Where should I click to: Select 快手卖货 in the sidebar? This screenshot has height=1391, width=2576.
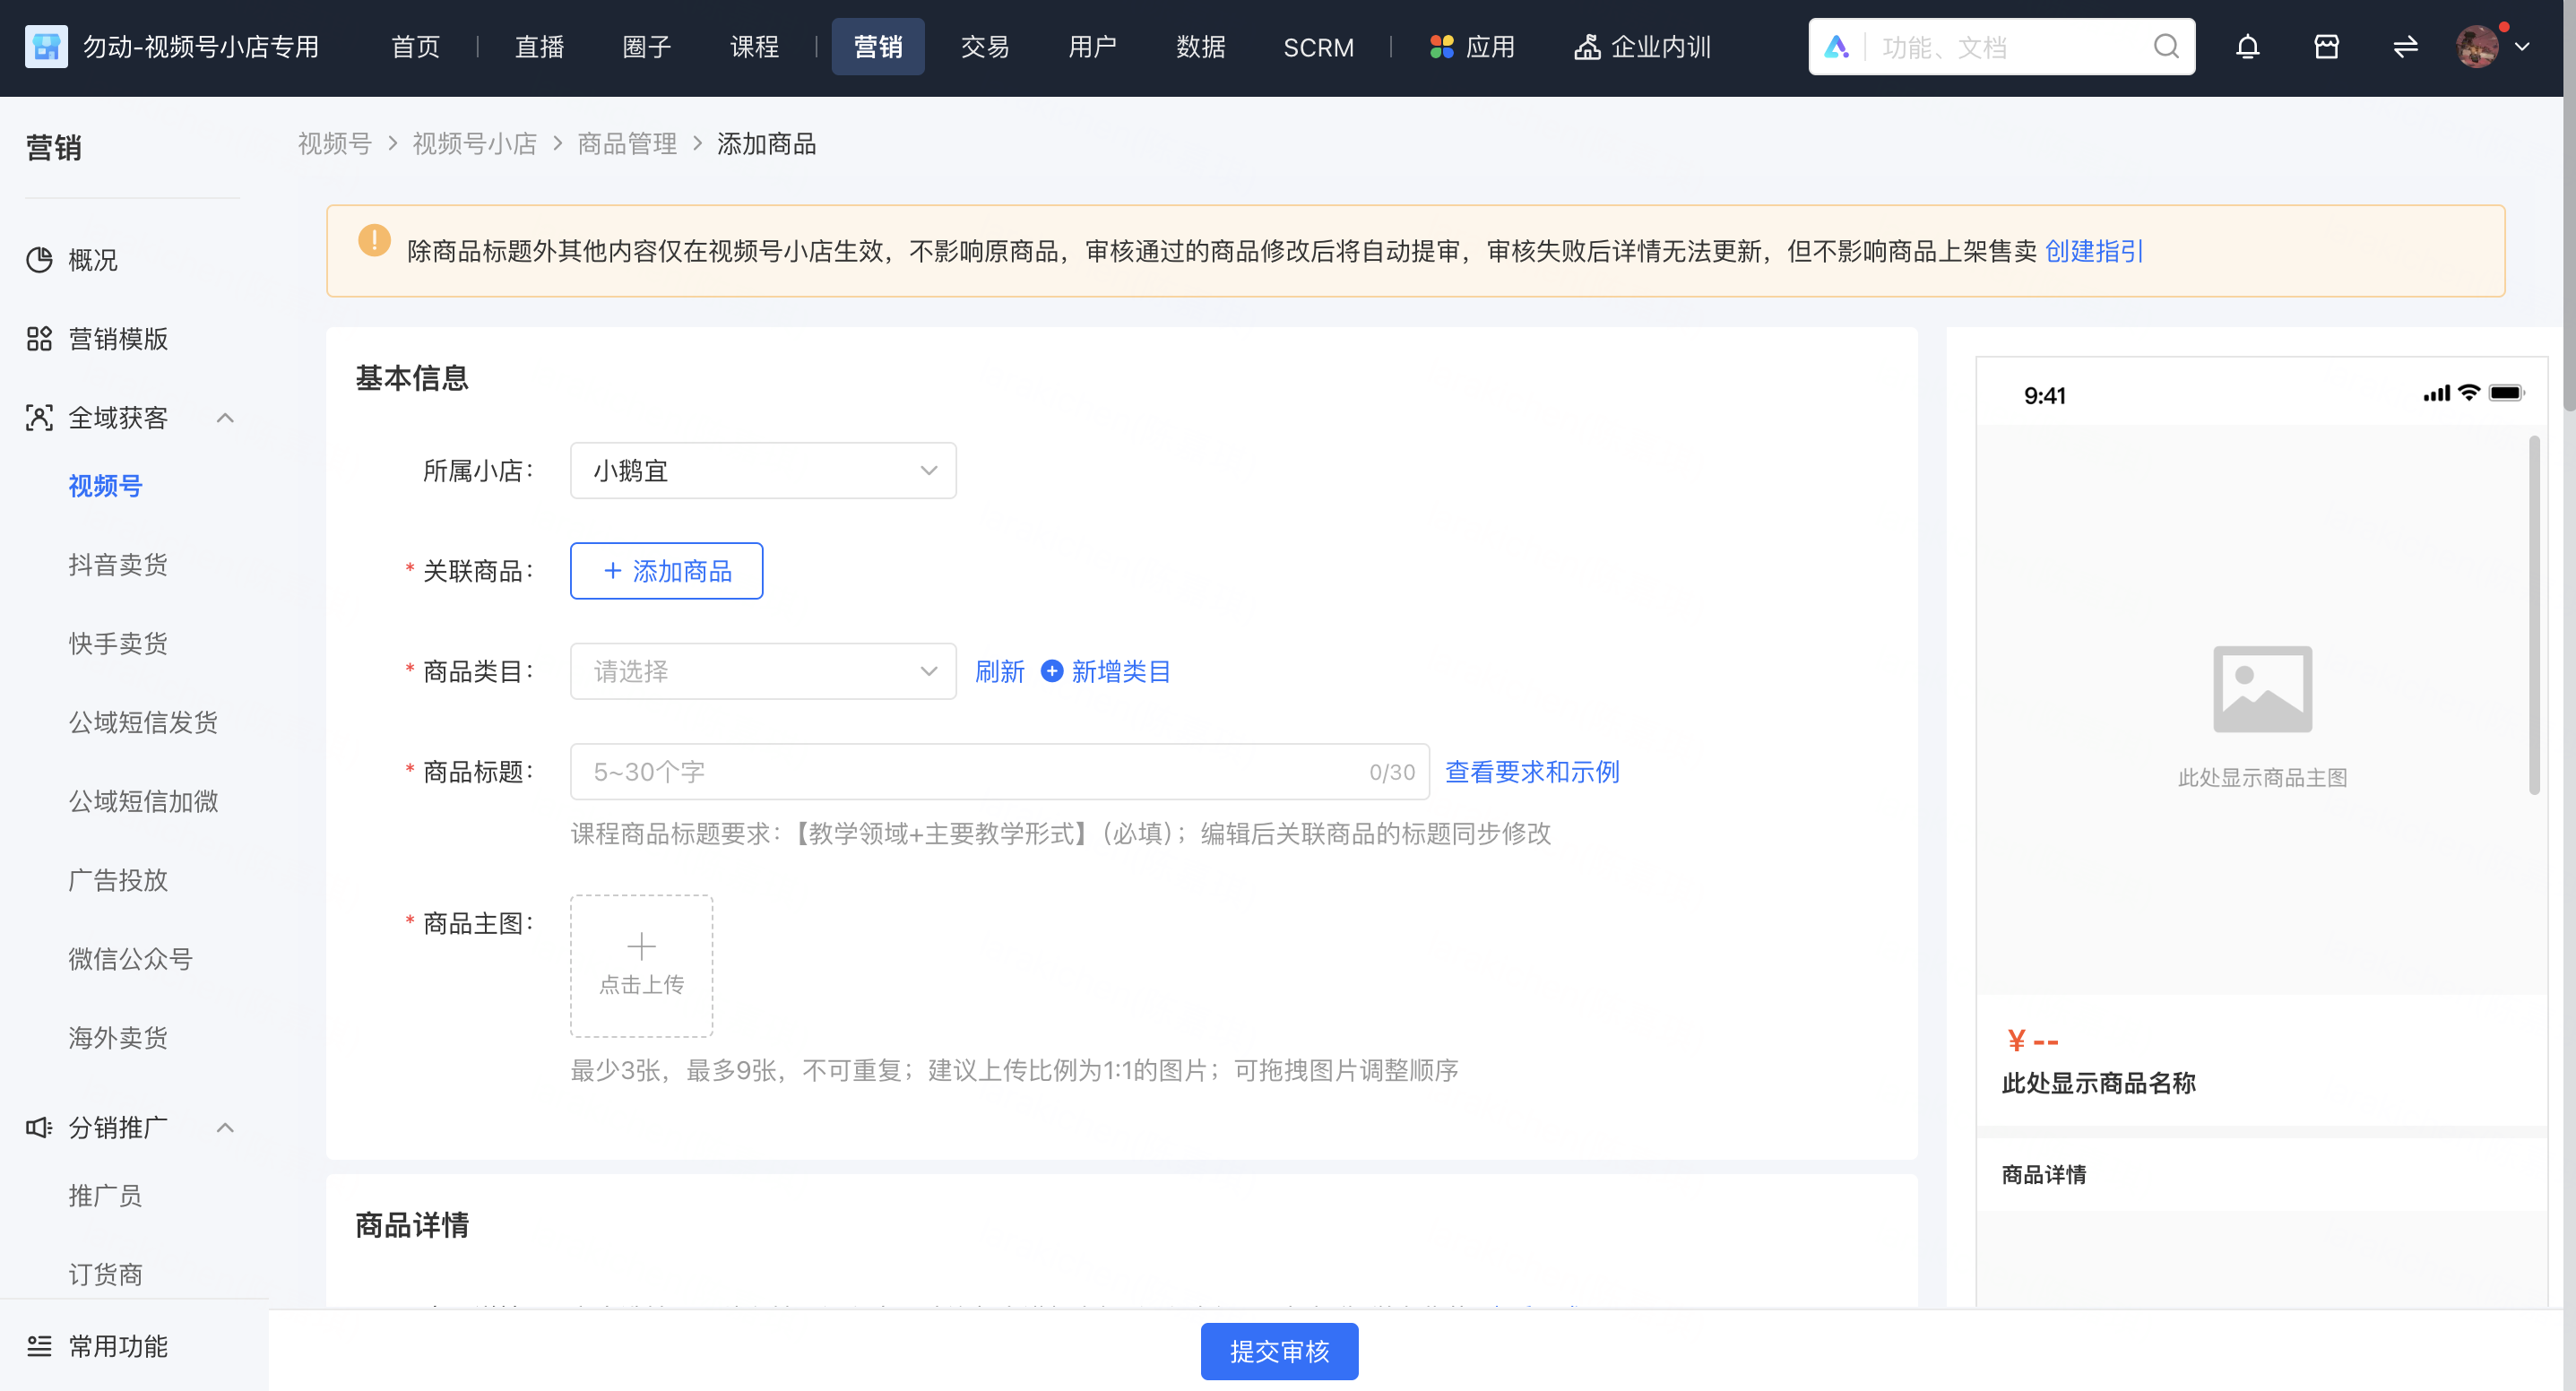coord(118,644)
